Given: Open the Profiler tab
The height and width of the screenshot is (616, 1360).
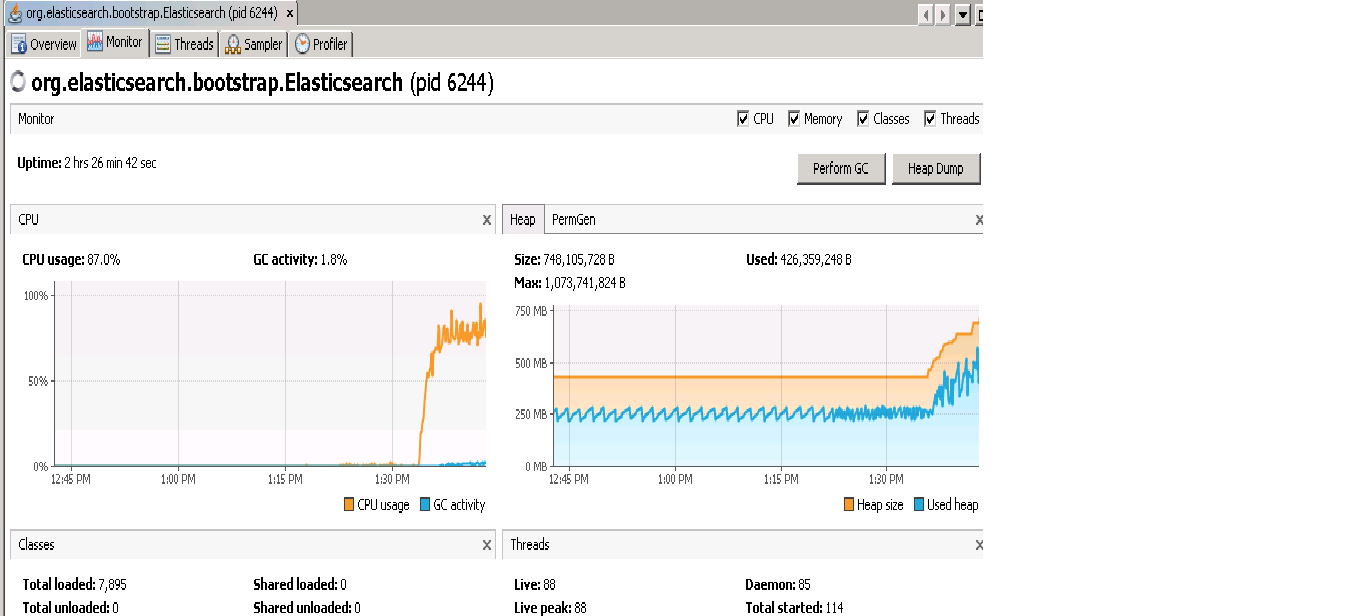Looking at the screenshot, I should click(x=321, y=44).
